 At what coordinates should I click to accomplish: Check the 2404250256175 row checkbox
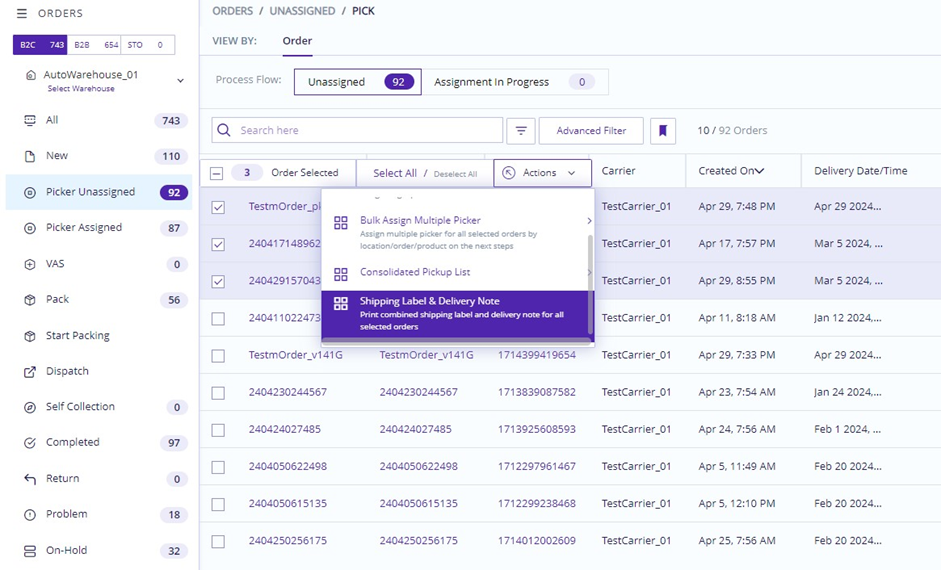pyautogui.click(x=218, y=542)
